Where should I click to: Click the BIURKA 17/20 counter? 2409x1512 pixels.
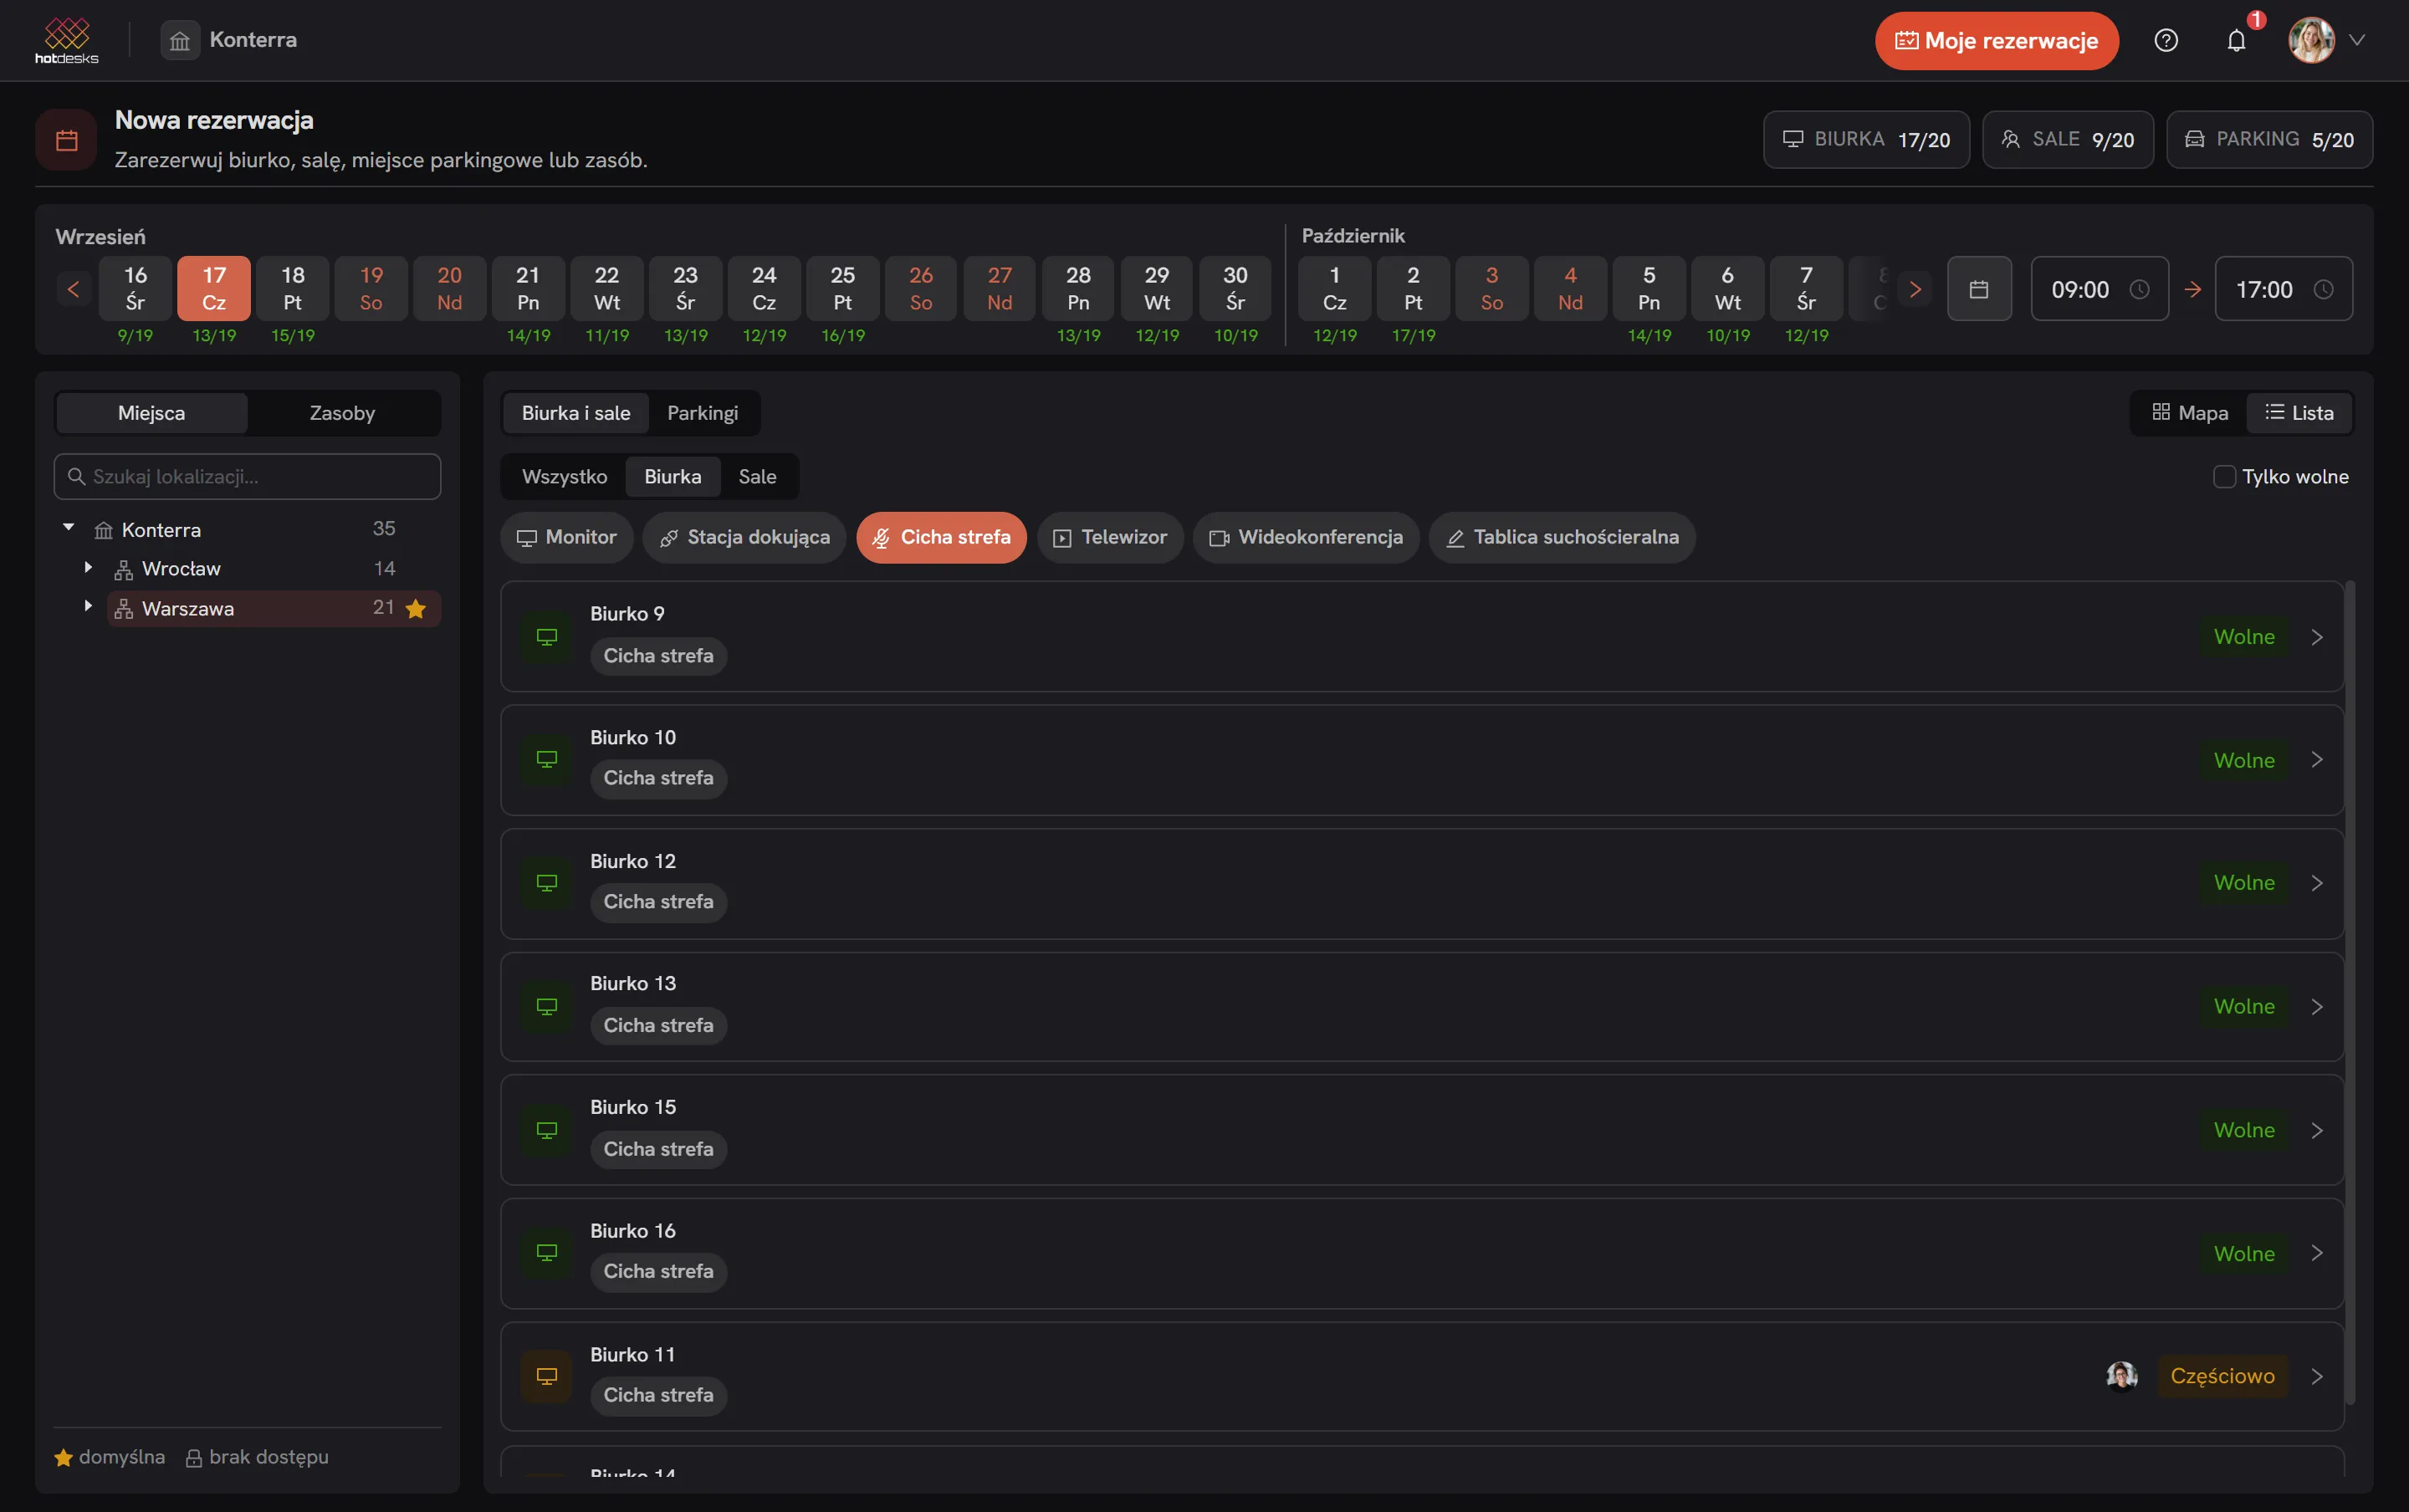click(x=1866, y=139)
